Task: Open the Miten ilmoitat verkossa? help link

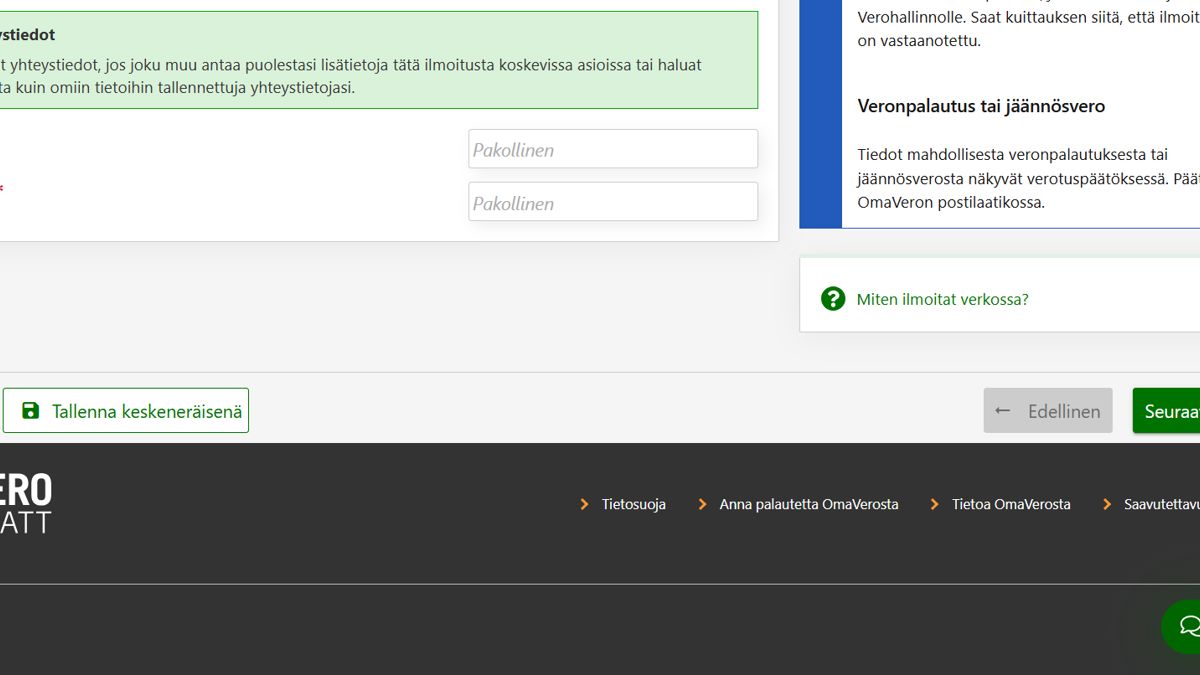Action: click(x=942, y=299)
